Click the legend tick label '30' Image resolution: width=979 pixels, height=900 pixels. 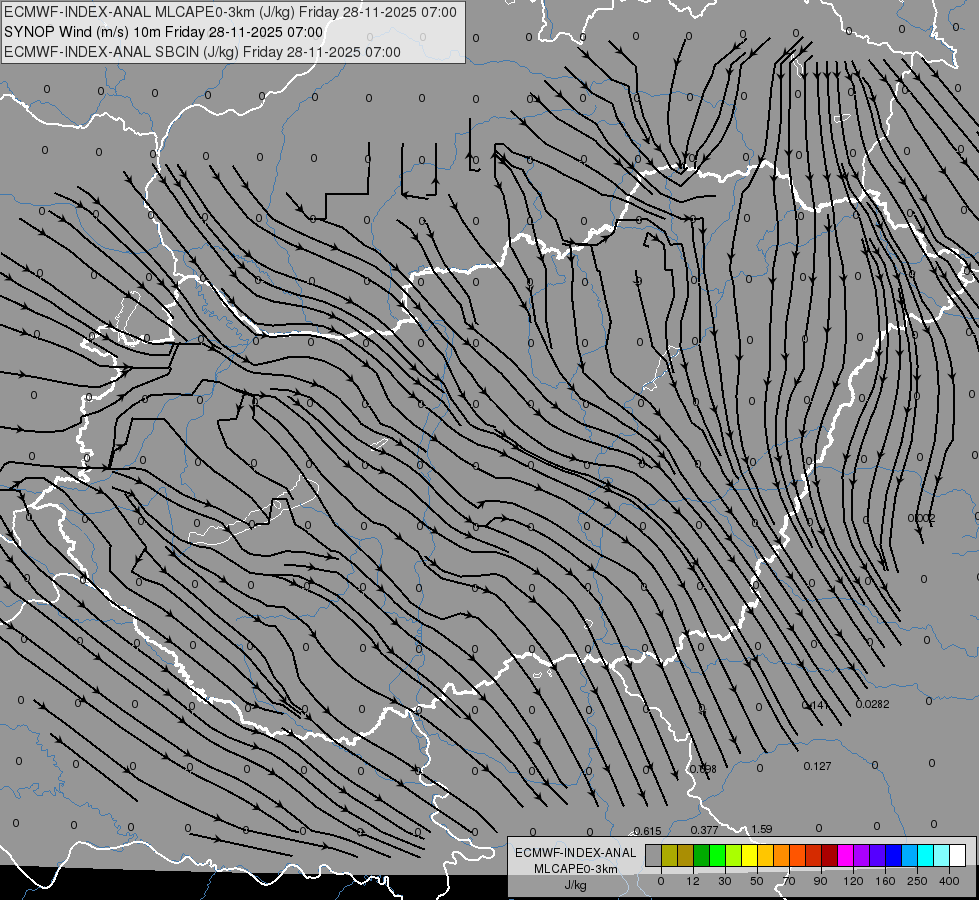pyautogui.click(x=724, y=881)
